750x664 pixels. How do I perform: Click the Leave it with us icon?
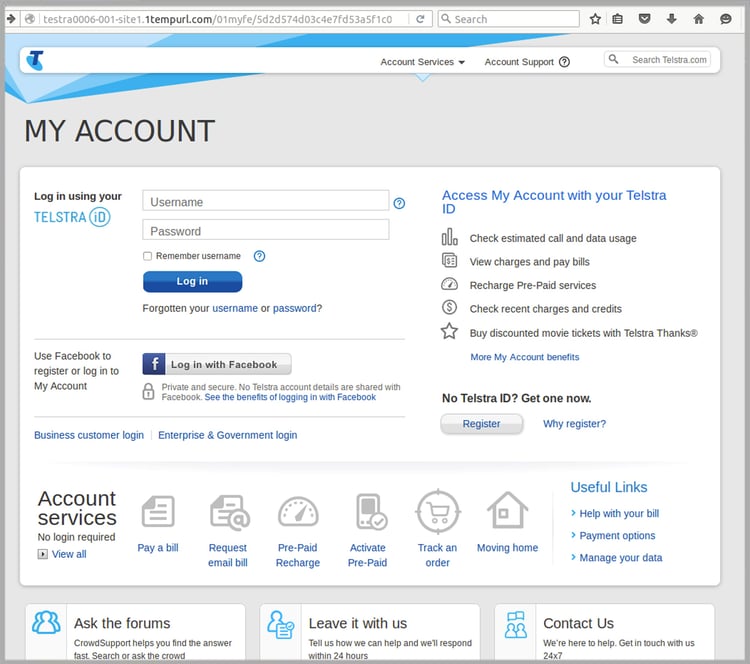(280, 624)
